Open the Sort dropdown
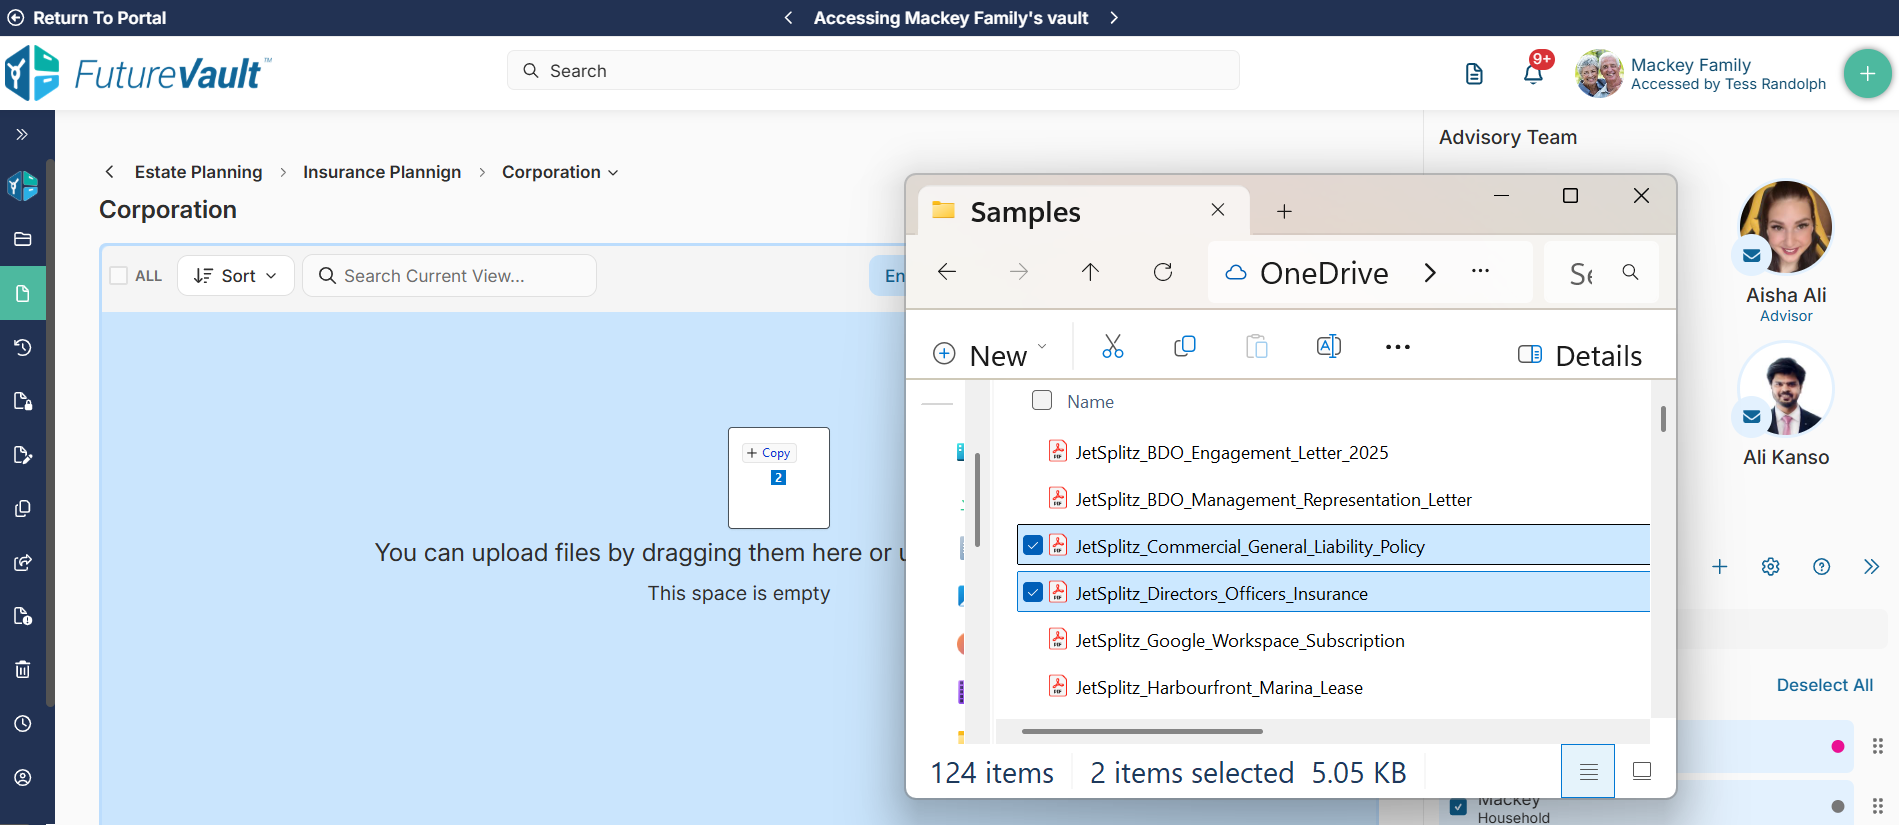1899x825 pixels. click(x=236, y=275)
